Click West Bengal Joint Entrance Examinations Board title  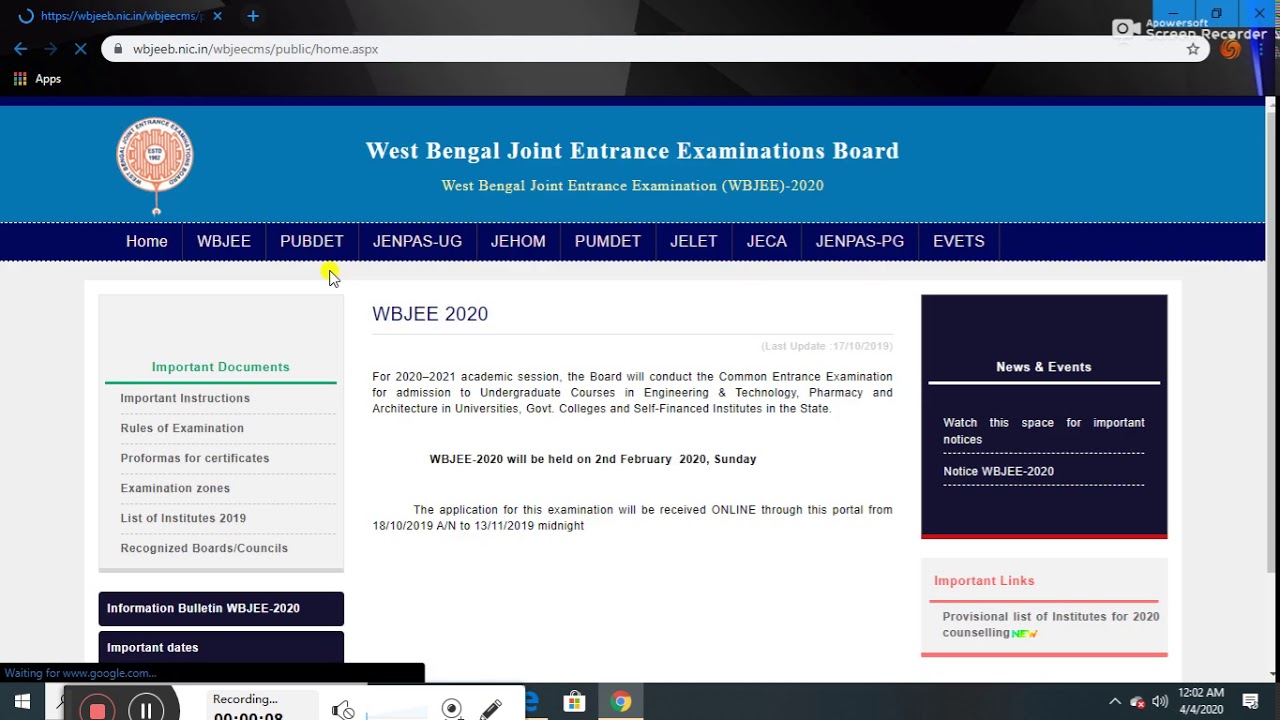point(632,151)
